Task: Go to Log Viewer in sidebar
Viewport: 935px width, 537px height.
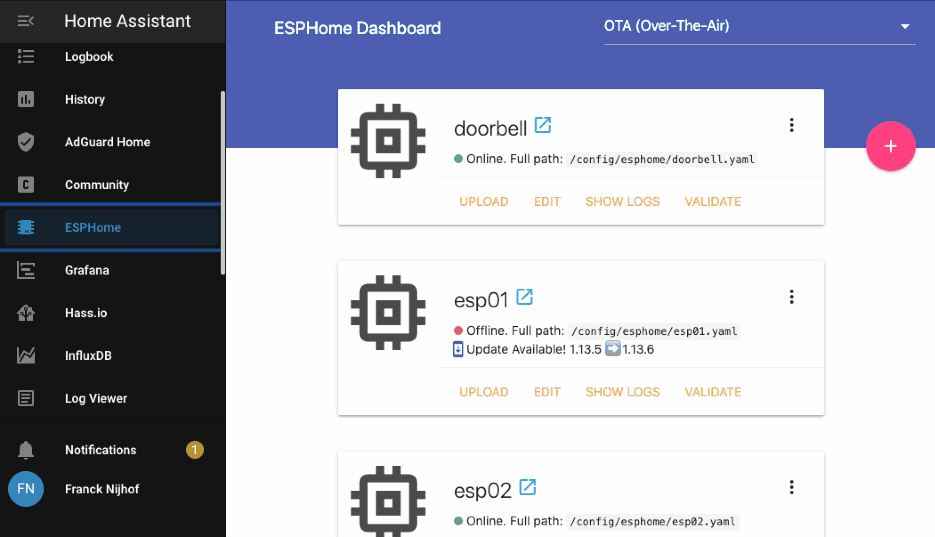Action: (96, 399)
